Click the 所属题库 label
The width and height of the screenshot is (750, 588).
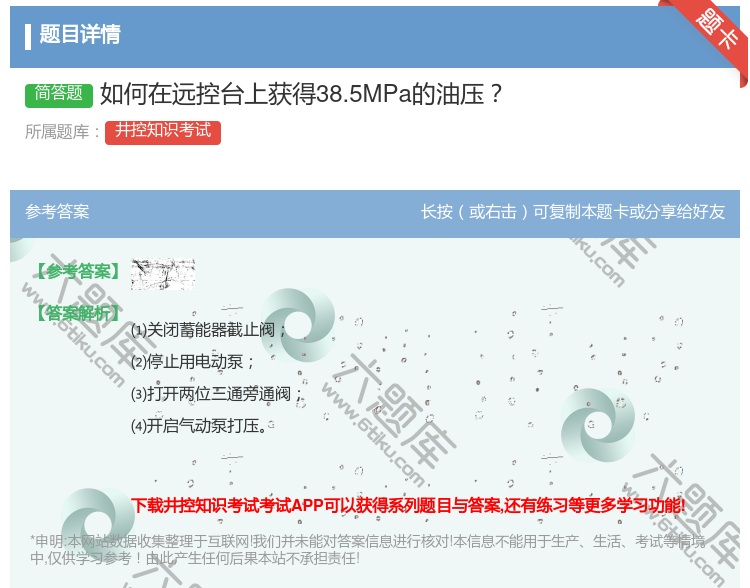coord(62,132)
